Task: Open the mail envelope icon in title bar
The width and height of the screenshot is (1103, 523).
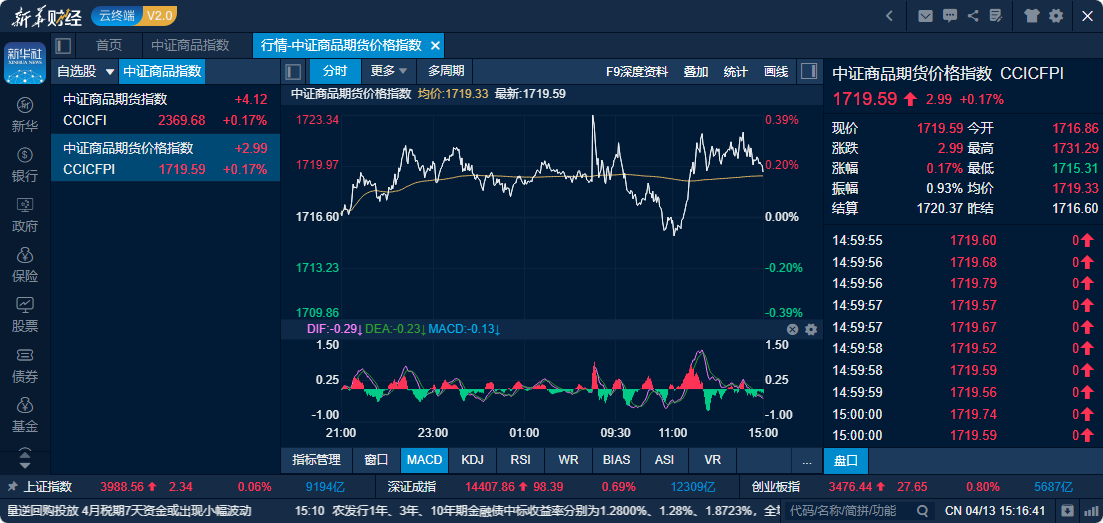Action: coord(925,16)
